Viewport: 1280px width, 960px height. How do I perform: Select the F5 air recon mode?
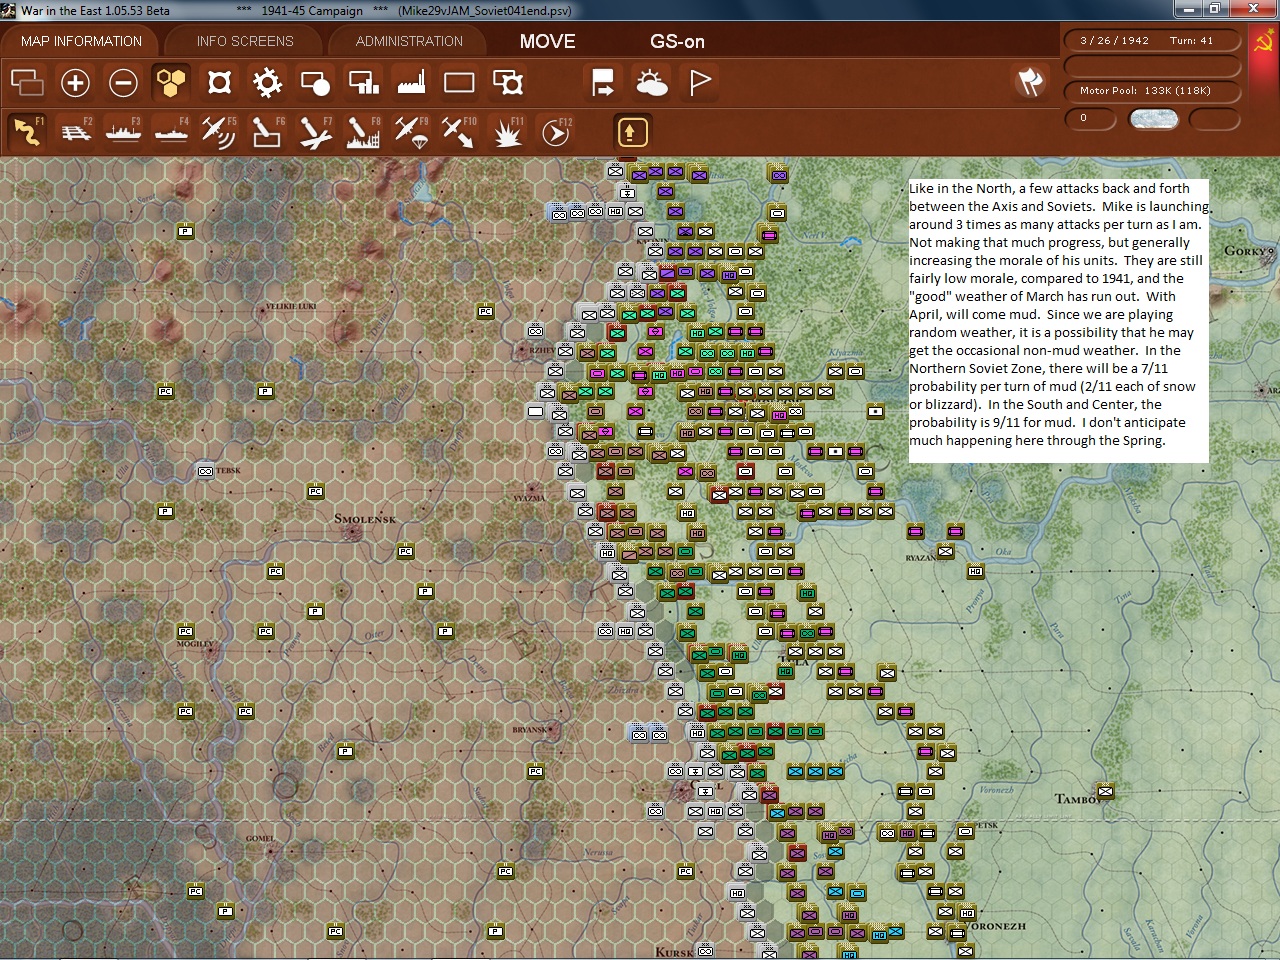(x=219, y=131)
